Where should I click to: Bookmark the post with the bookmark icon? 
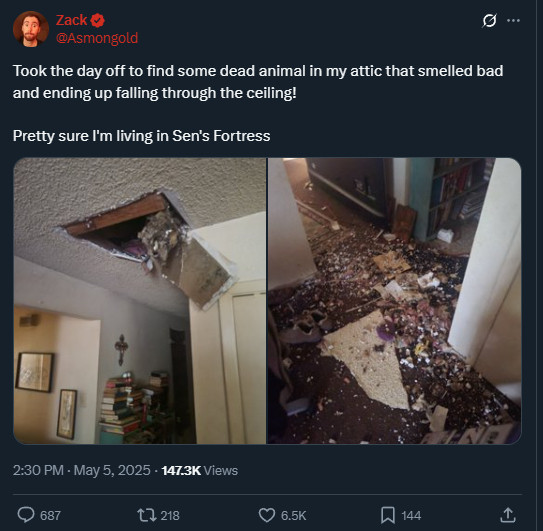(388, 515)
